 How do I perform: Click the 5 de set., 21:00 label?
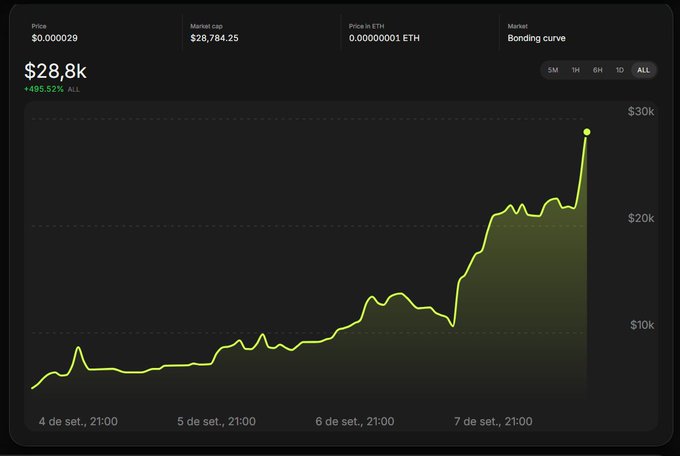pos(216,421)
